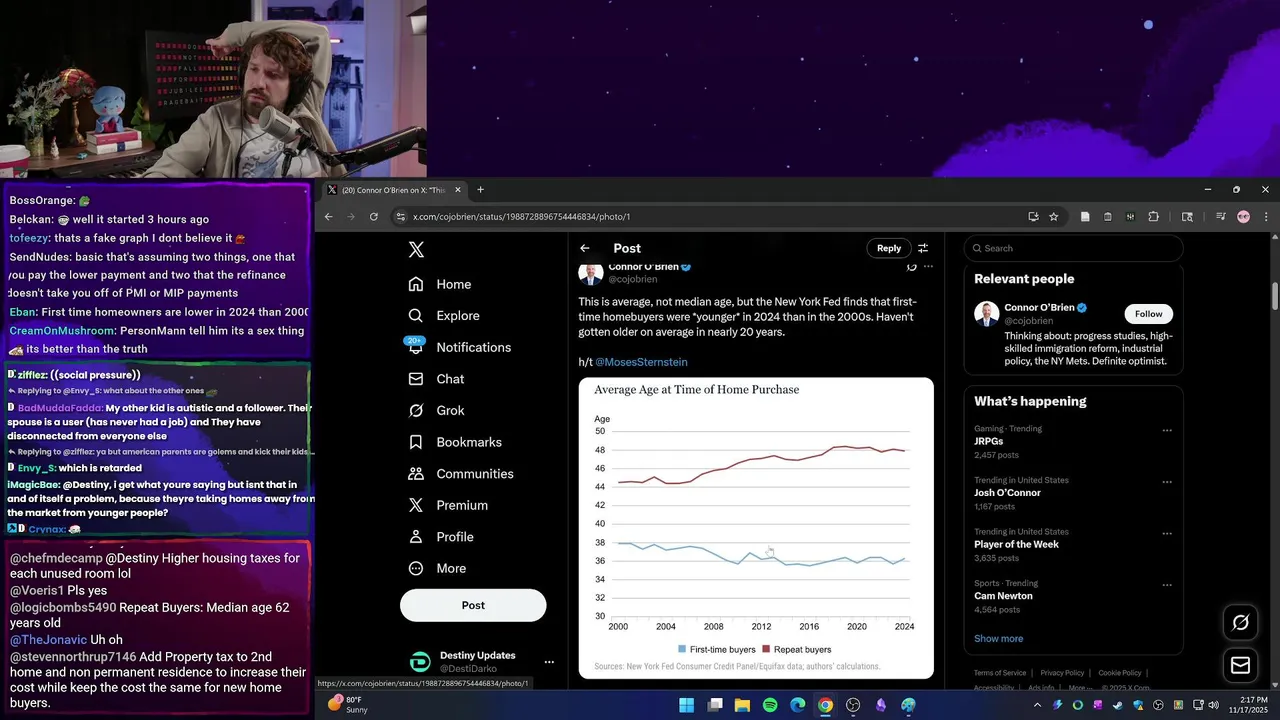
Task: Click the search tabs icon in toolbar
Action: pos(1187,216)
